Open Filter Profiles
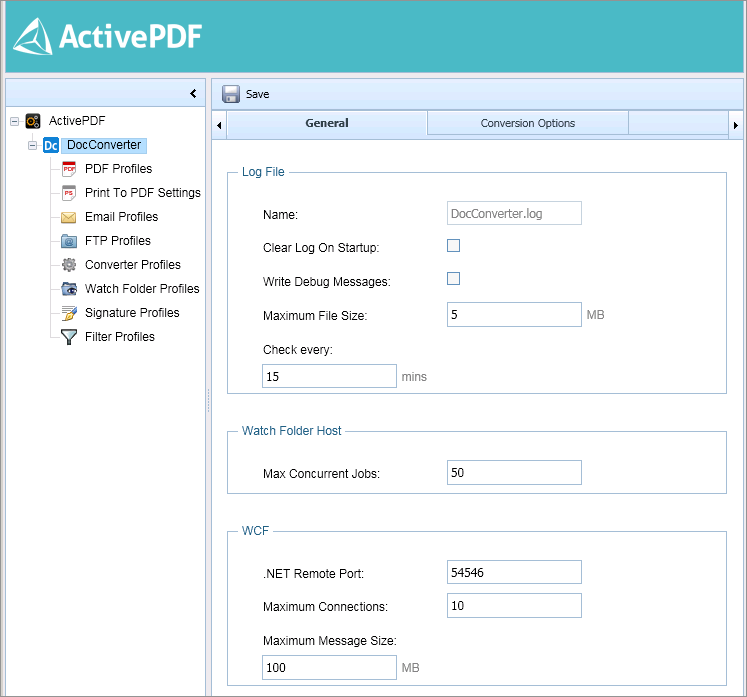 (x=120, y=337)
